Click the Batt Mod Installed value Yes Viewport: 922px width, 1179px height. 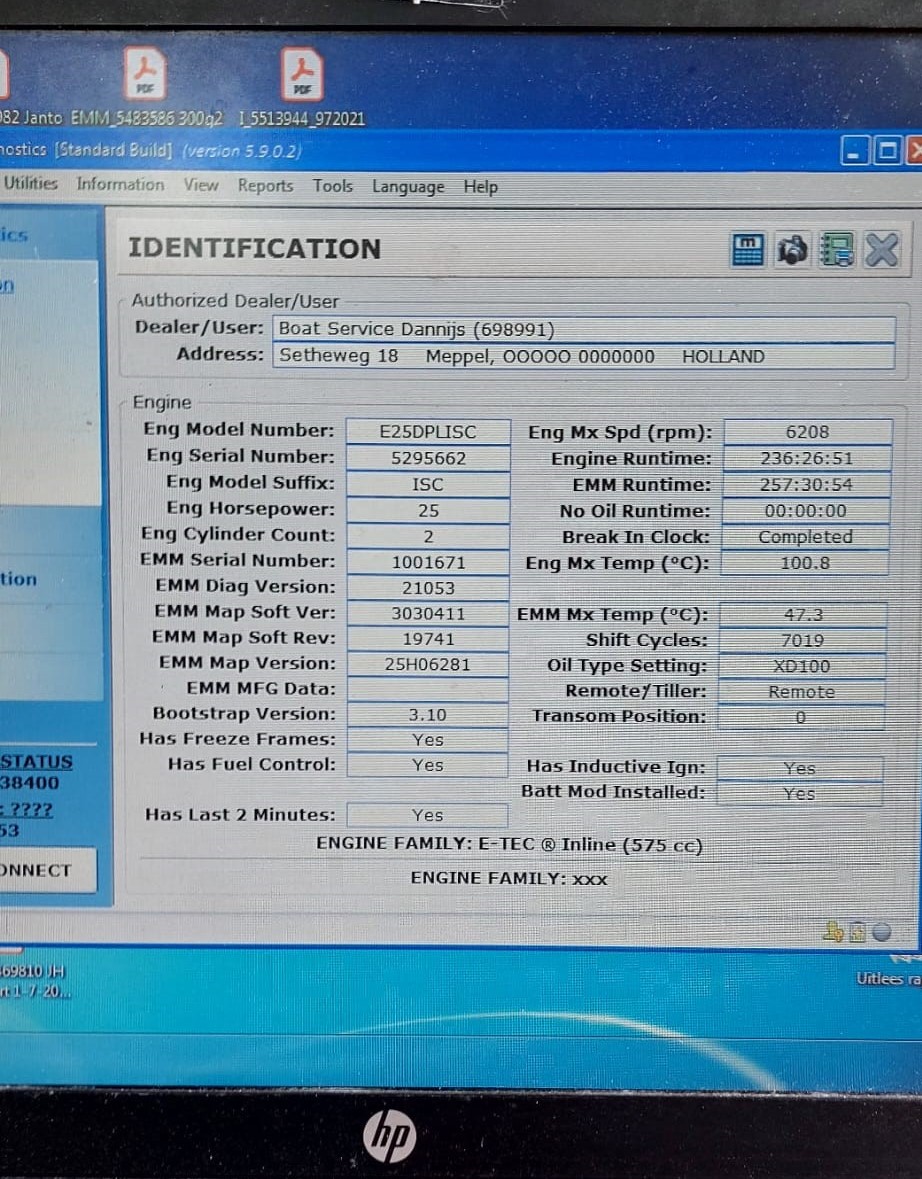(x=799, y=794)
